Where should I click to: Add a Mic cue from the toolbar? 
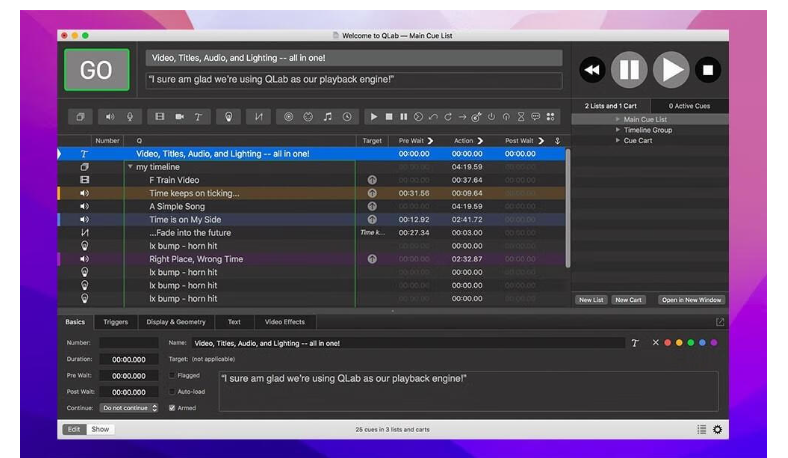pos(130,117)
